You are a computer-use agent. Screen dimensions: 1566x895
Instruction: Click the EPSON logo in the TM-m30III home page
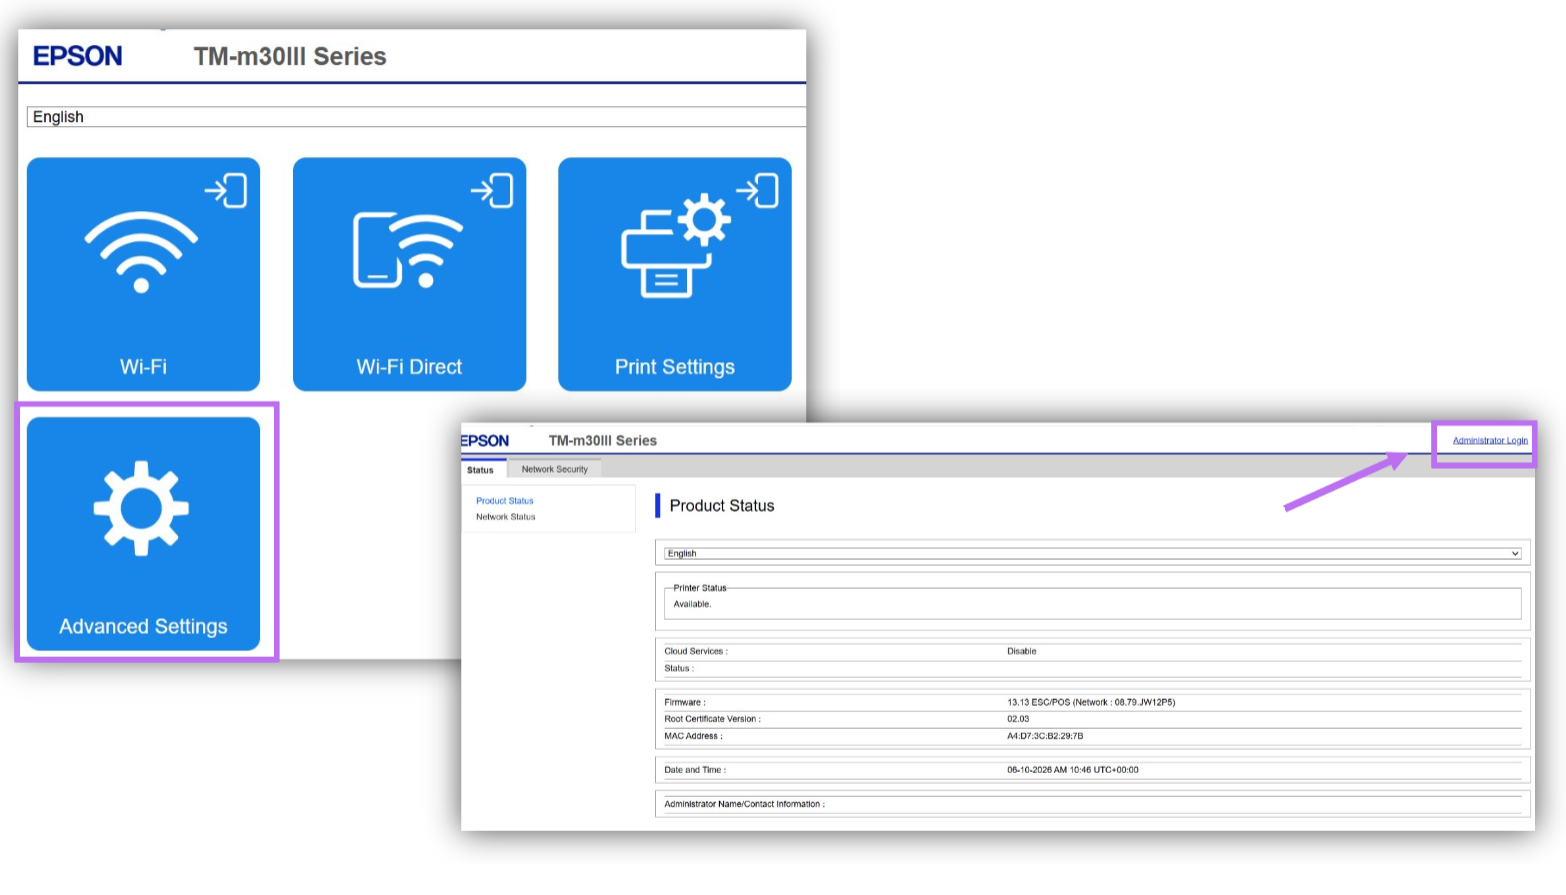(78, 56)
